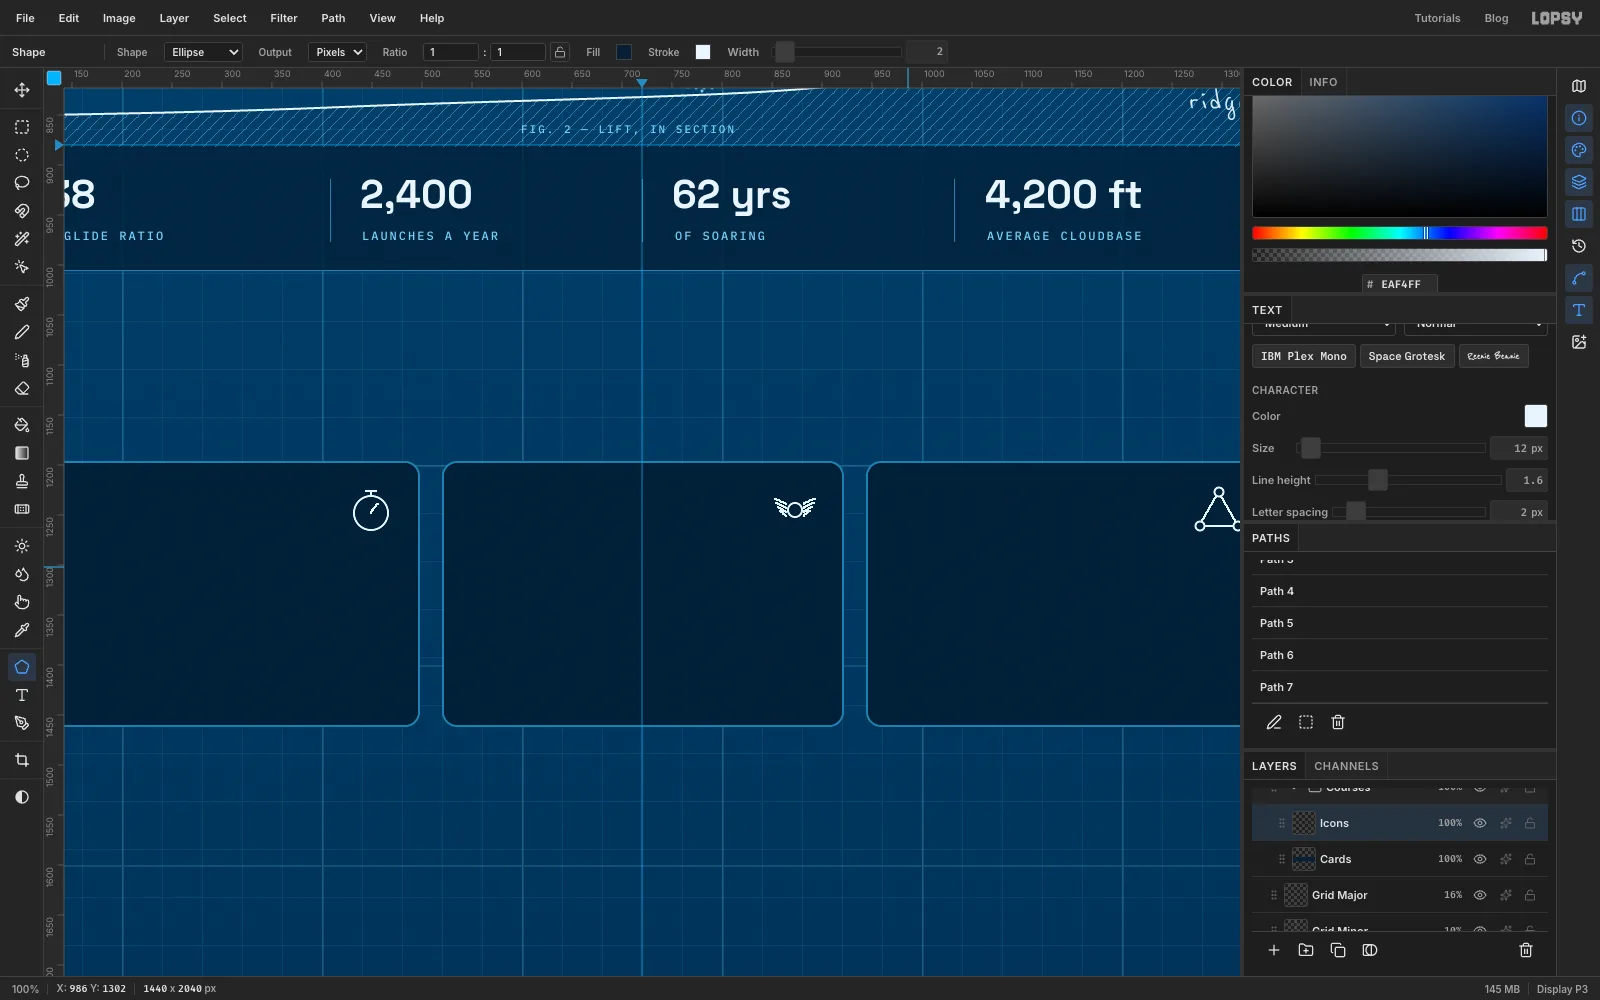The width and height of the screenshot is (1600, 1000).
Task: Switch to the Channels tab
Action: pos(1346,766)
